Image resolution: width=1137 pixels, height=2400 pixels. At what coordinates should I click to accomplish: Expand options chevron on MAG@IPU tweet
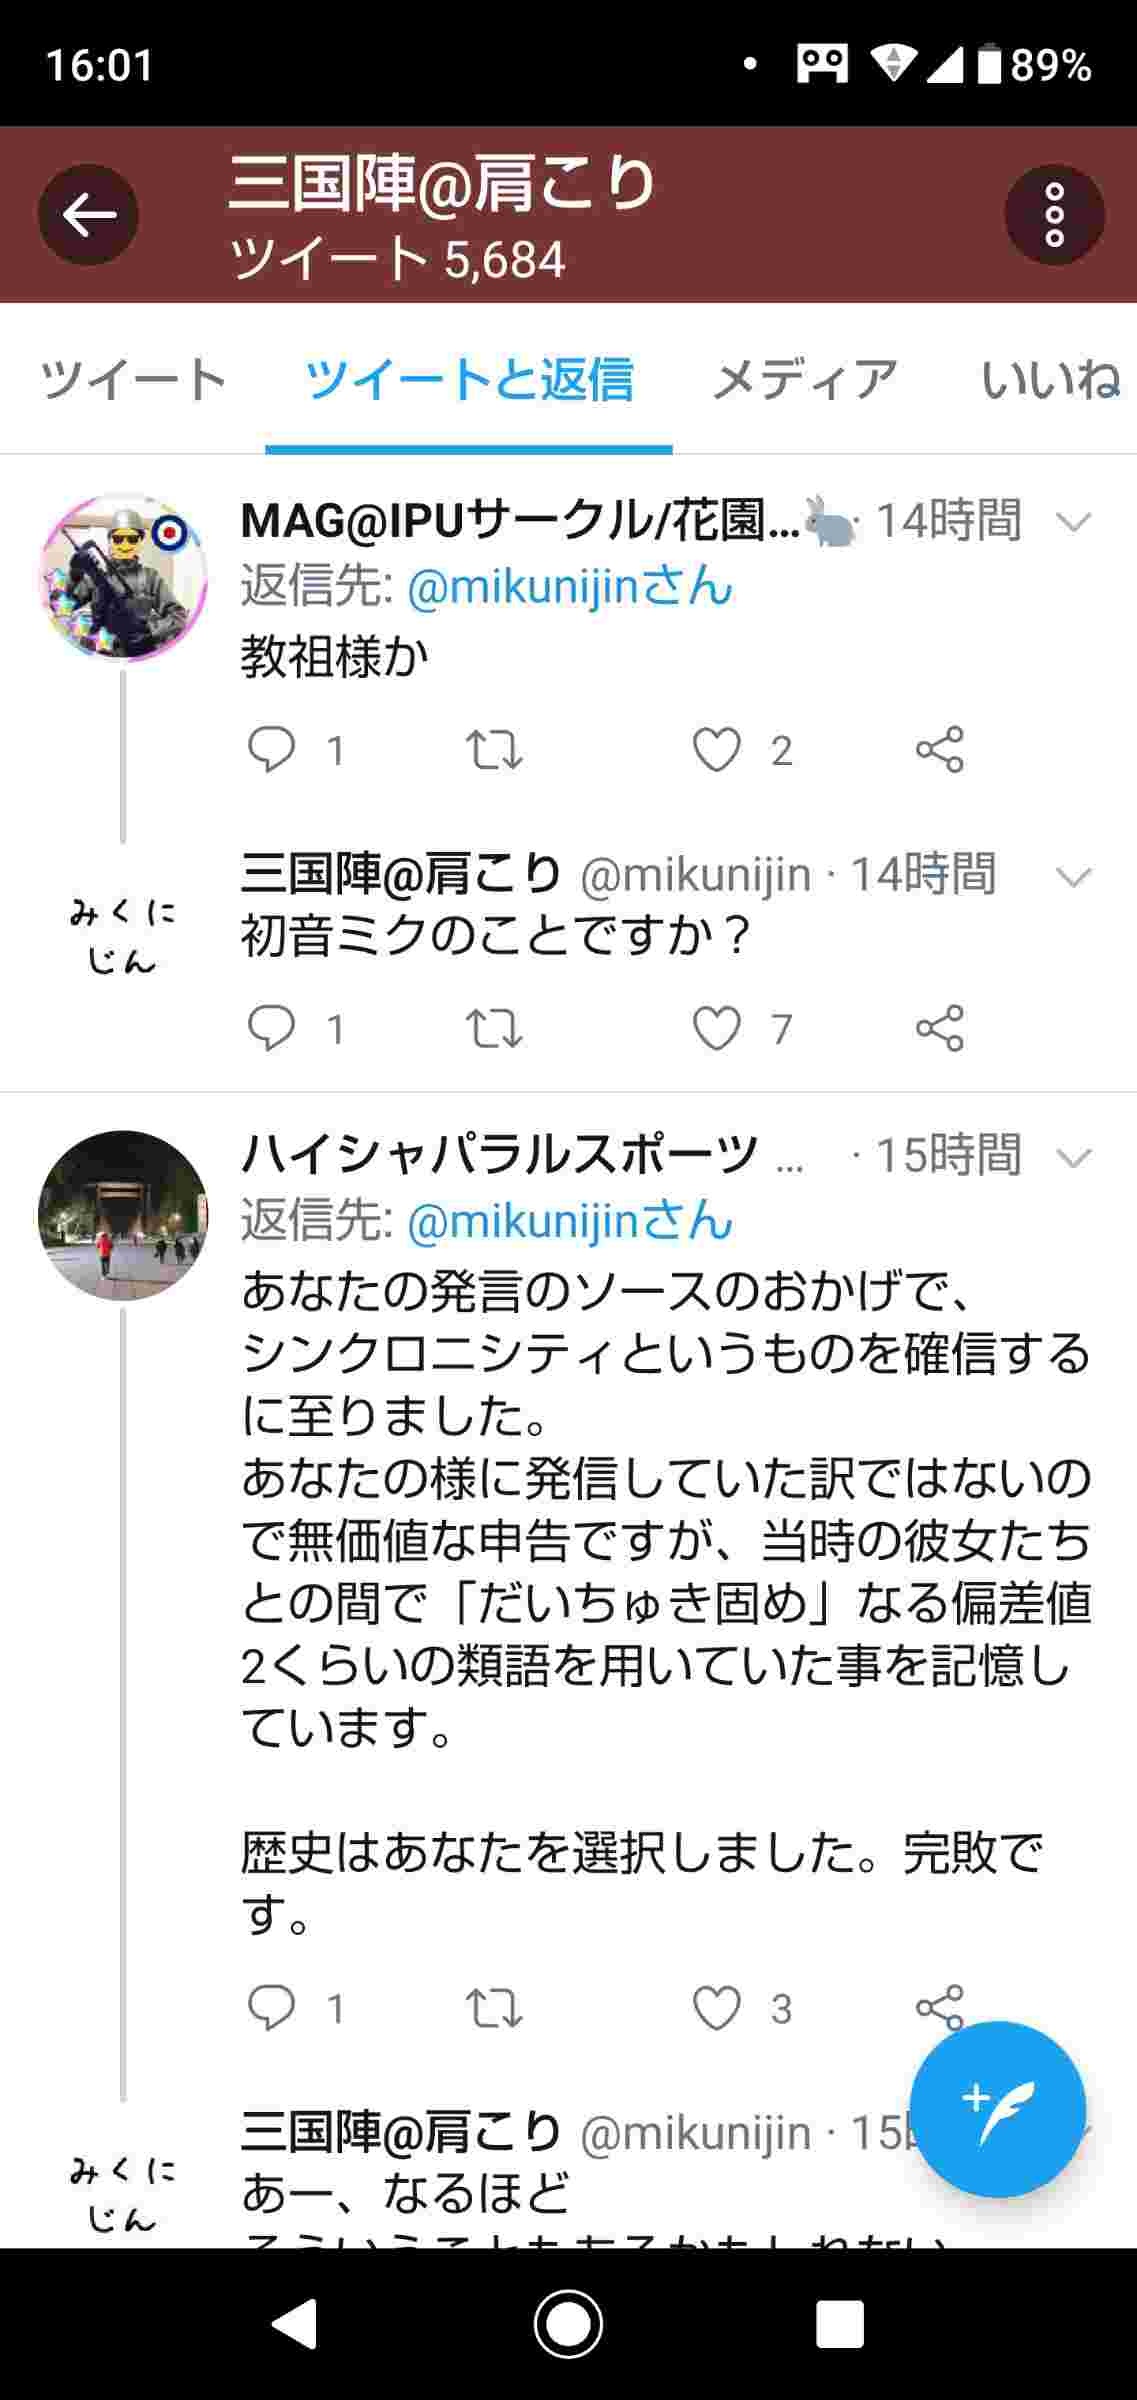1074,522
